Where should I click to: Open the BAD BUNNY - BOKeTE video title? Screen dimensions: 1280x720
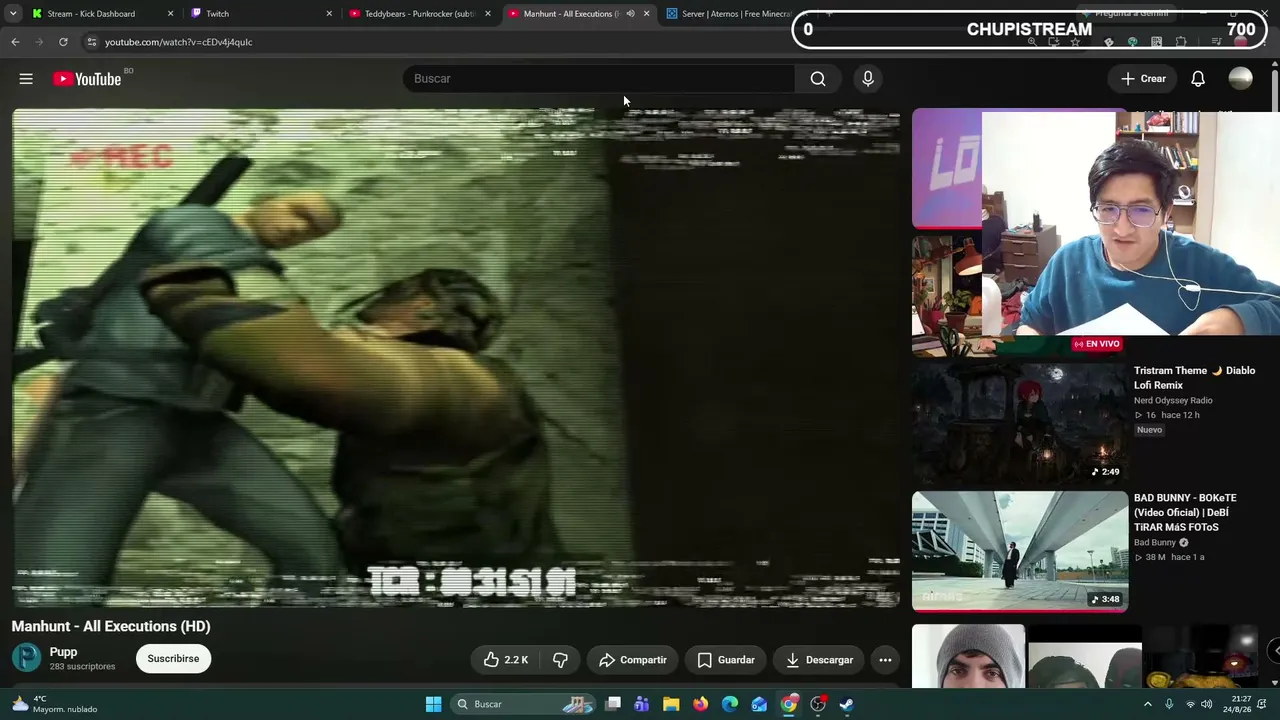click(1185, 512)
